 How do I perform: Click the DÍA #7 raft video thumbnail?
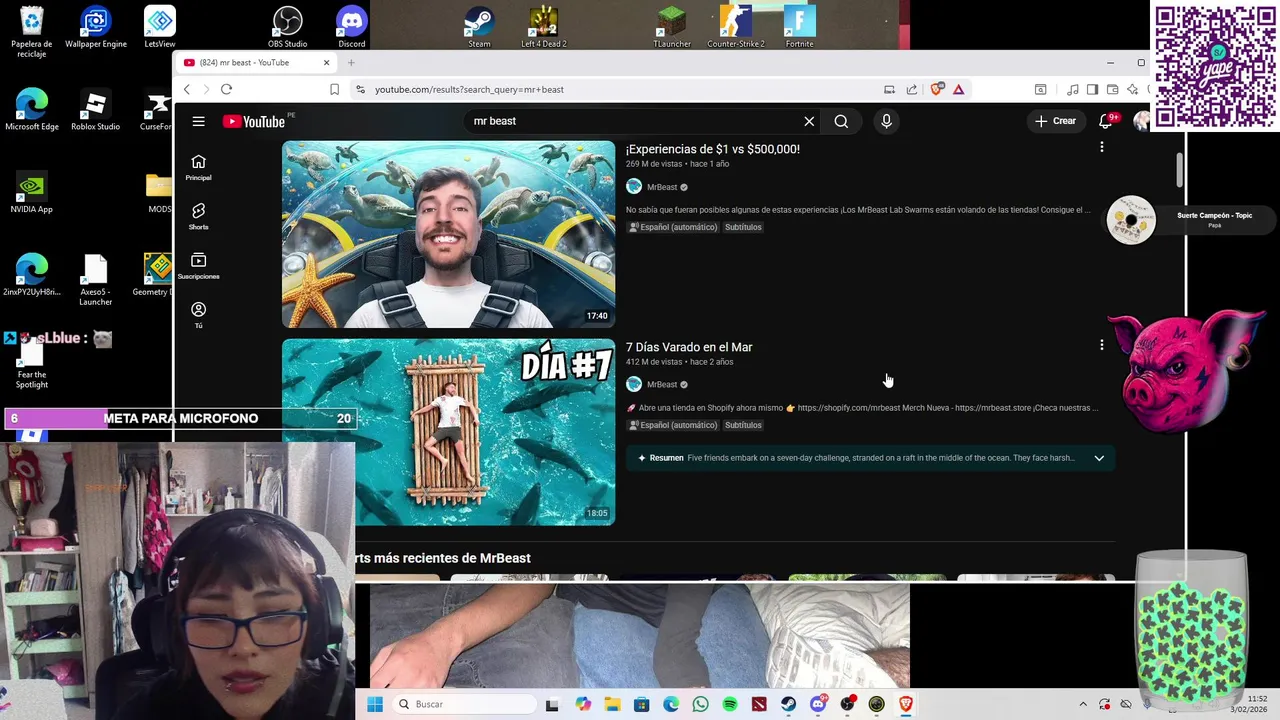click(448, 432)
